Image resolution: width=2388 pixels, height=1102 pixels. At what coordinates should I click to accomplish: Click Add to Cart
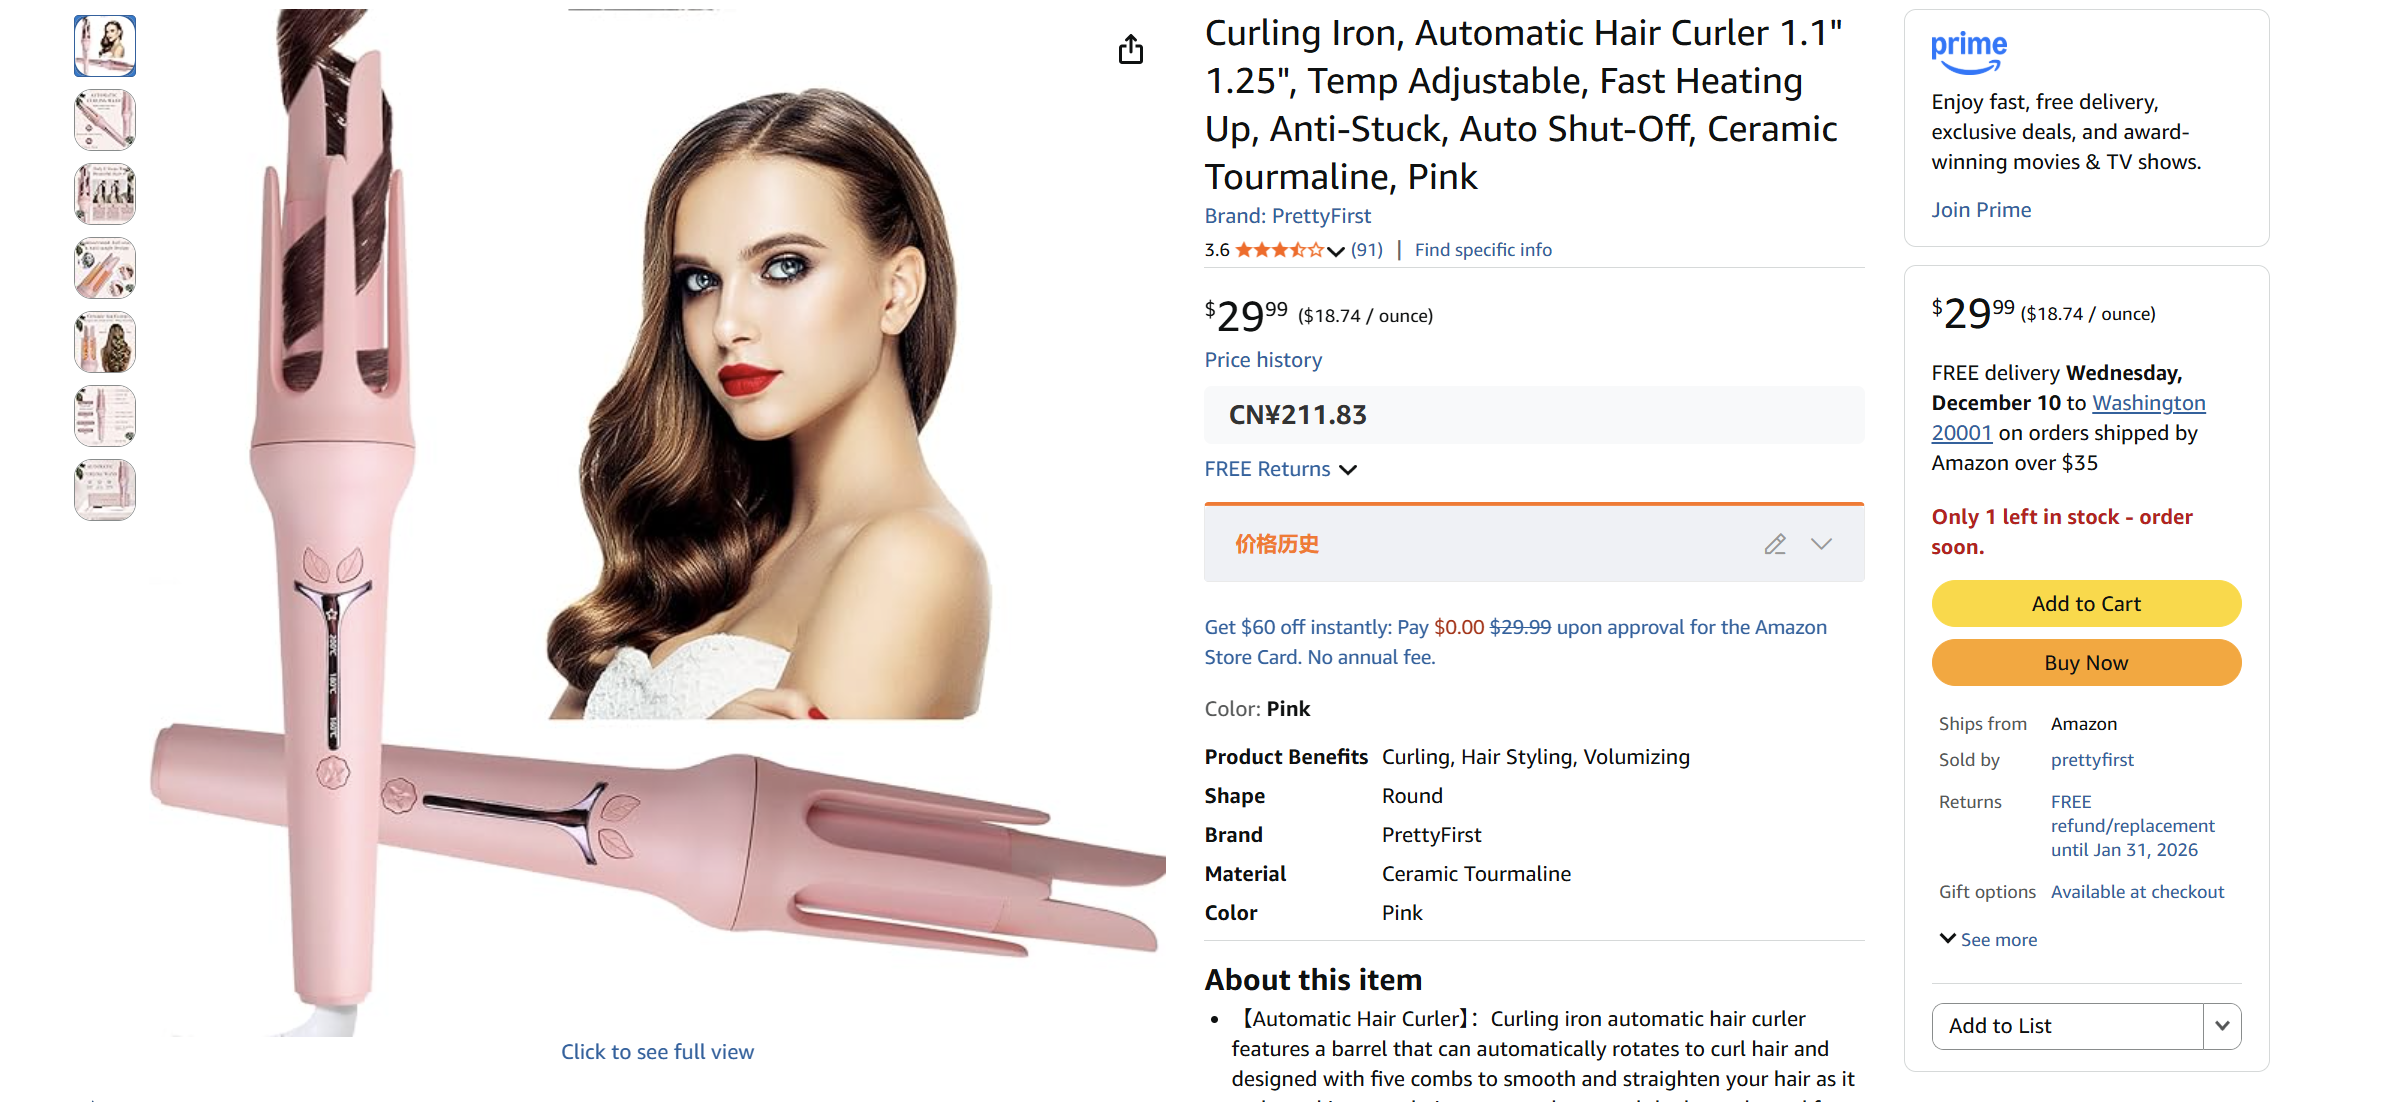click(2086, 603)
